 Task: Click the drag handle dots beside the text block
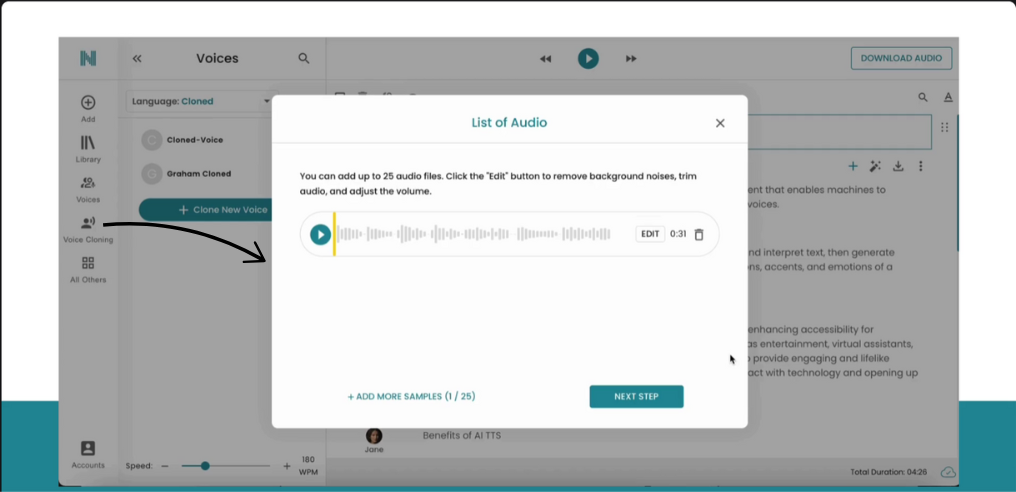pos(945,127)
